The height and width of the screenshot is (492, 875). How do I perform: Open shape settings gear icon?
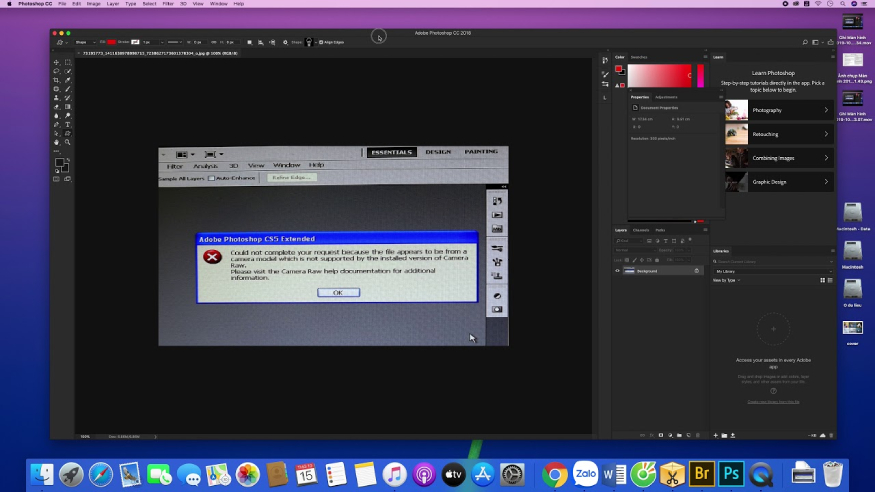[285, 42]
